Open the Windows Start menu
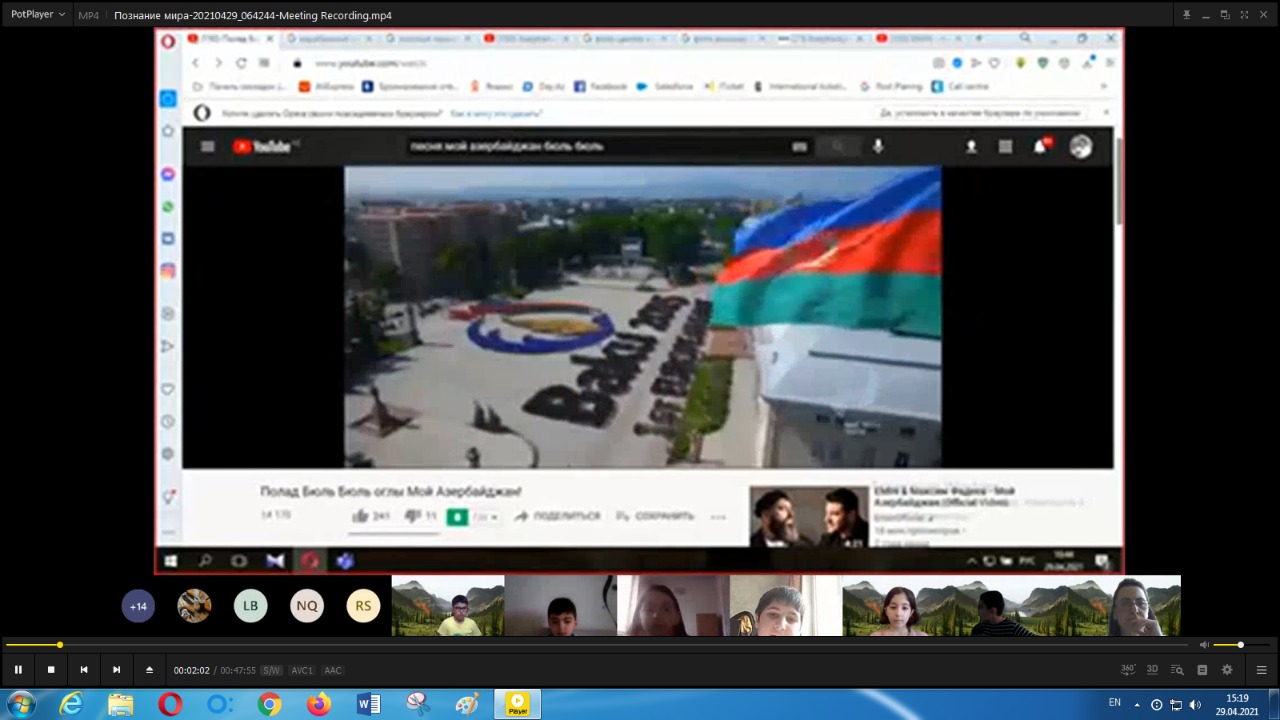Image resolution: width=1280 pixels, height=720 pixels. coord(21,704)
